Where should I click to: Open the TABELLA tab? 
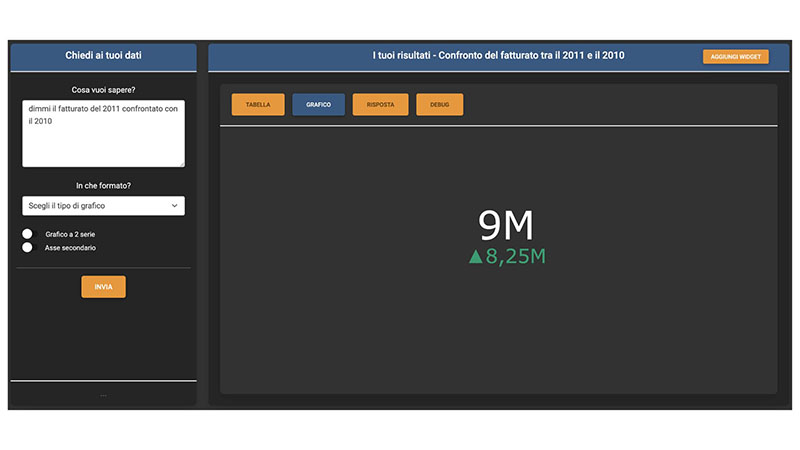point(258,105)
